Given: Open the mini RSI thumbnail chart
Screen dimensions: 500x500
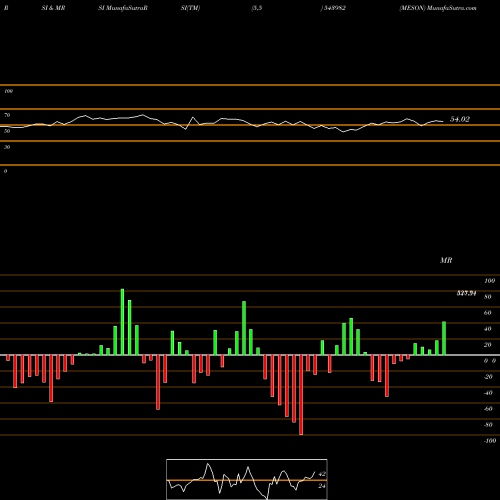Looking at the screenshot, I should (247, 479).
